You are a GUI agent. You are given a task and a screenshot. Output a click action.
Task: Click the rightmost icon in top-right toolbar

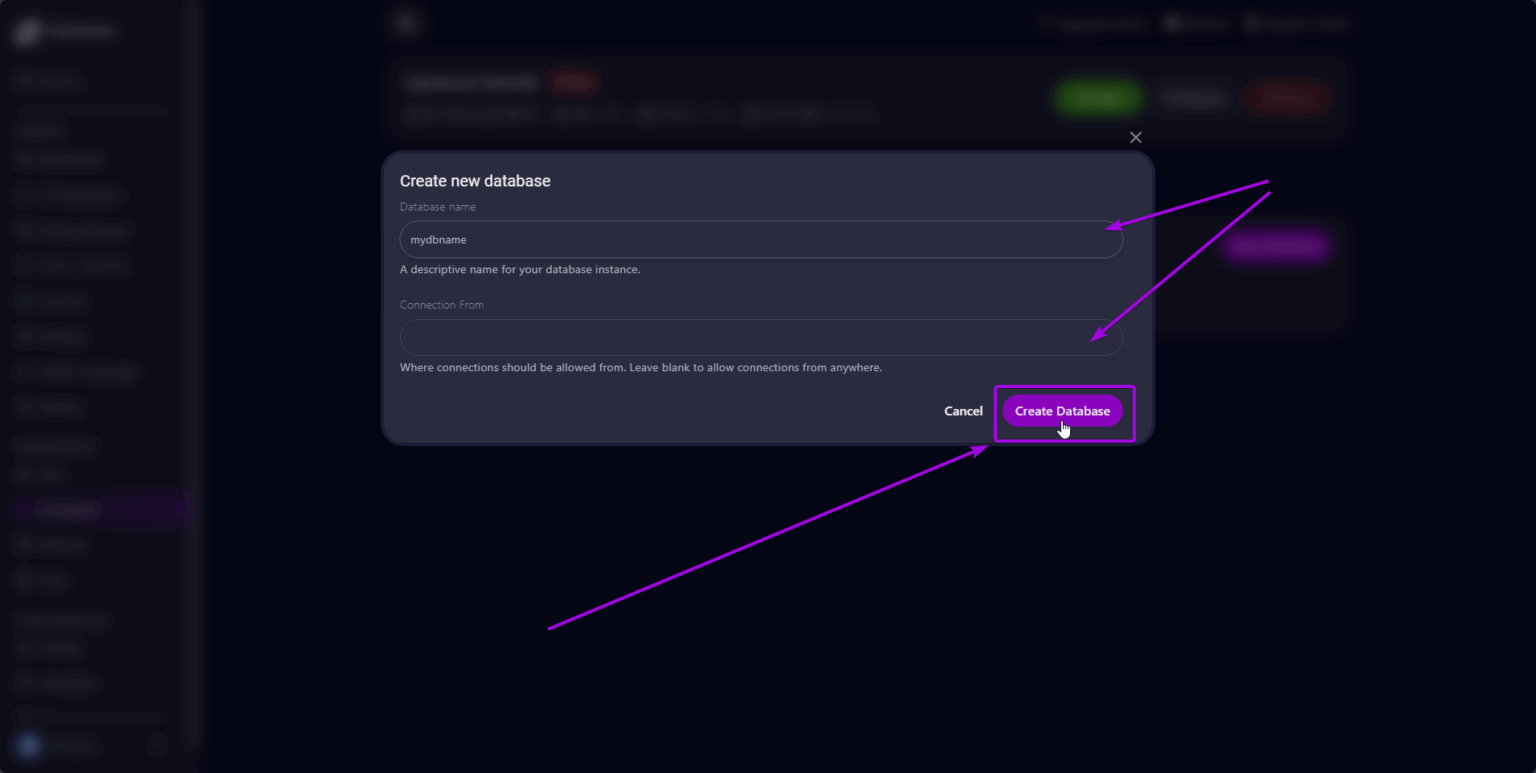pos(1297,23)
